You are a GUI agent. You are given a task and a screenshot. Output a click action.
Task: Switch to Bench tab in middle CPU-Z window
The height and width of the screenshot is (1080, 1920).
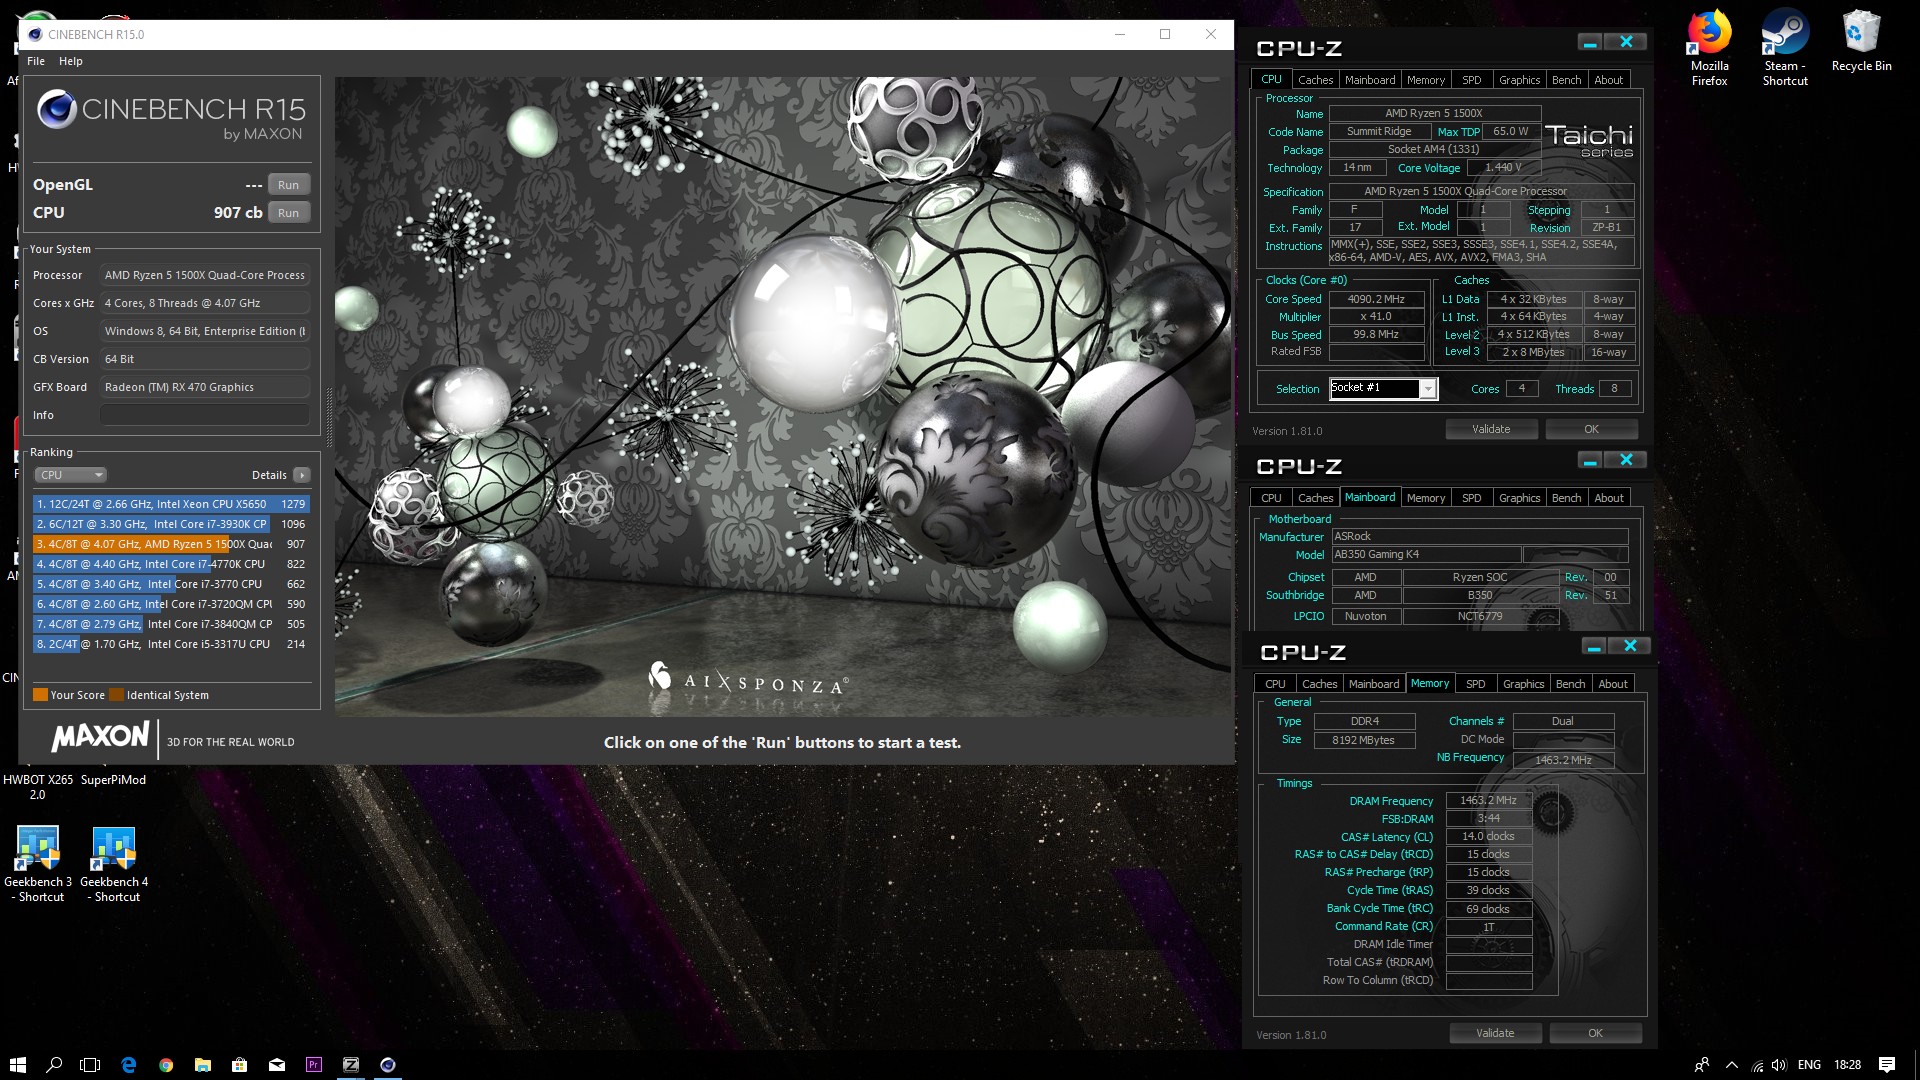pyautogui.click(x=1567, y=498)
